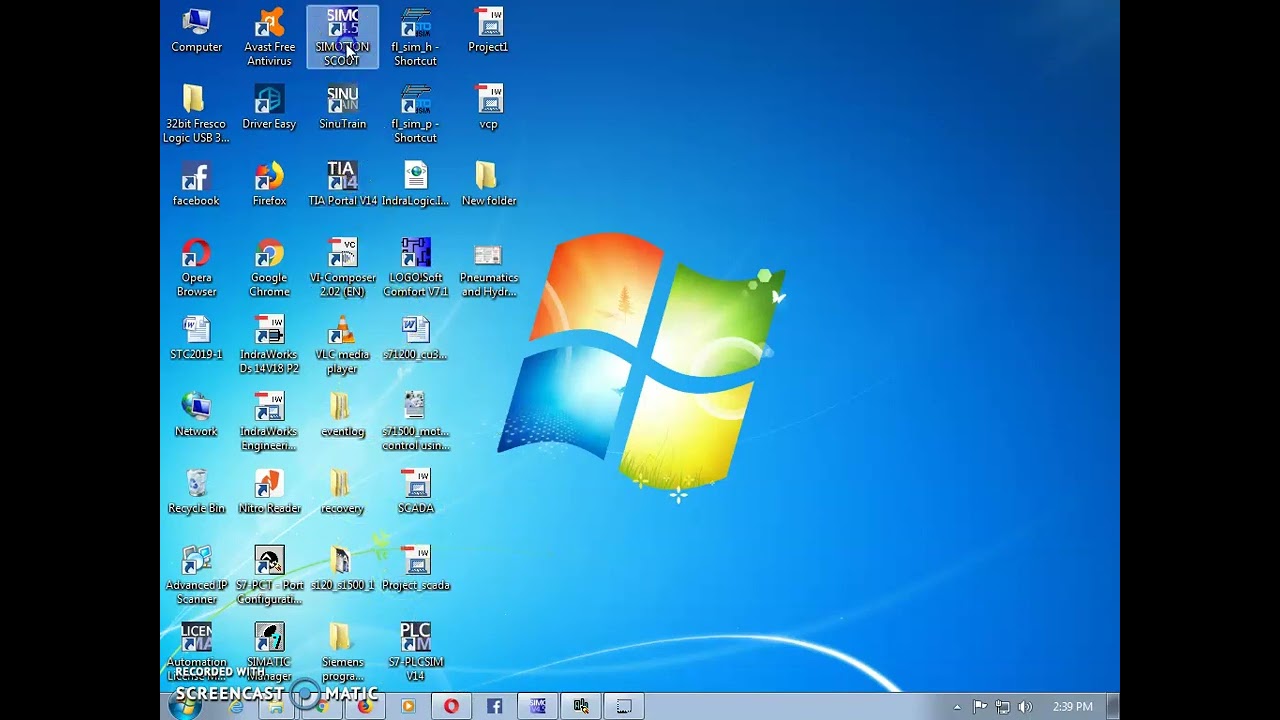
Task: Open the Network desktop icon
Action: [196, 416]
